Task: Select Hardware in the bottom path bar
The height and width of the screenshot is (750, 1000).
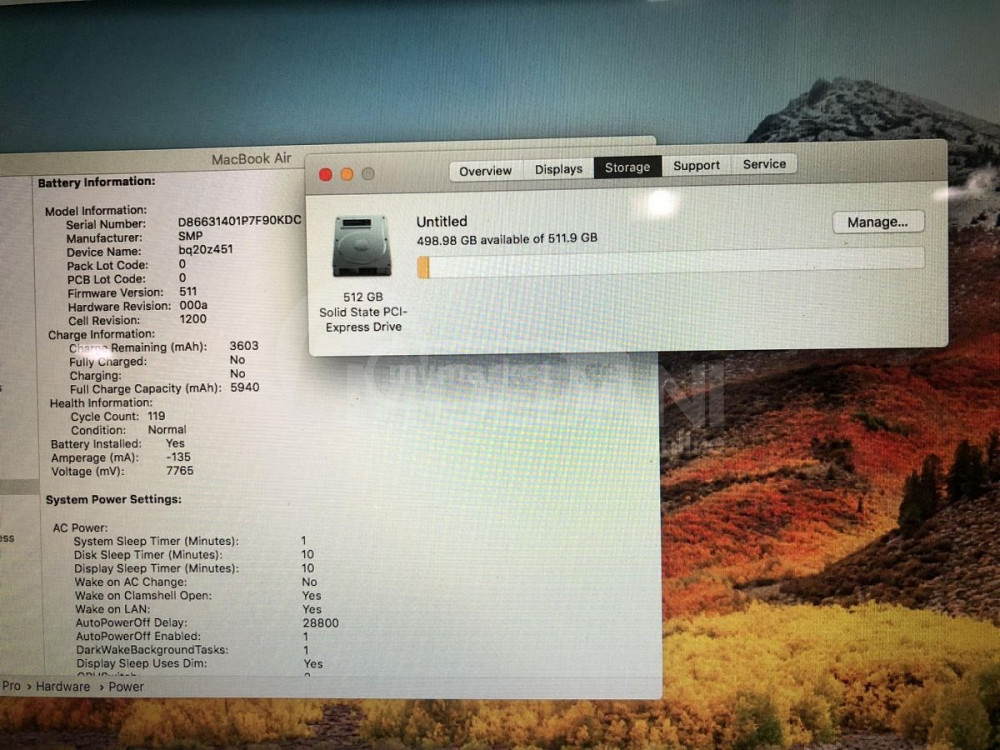Action: 63,687
